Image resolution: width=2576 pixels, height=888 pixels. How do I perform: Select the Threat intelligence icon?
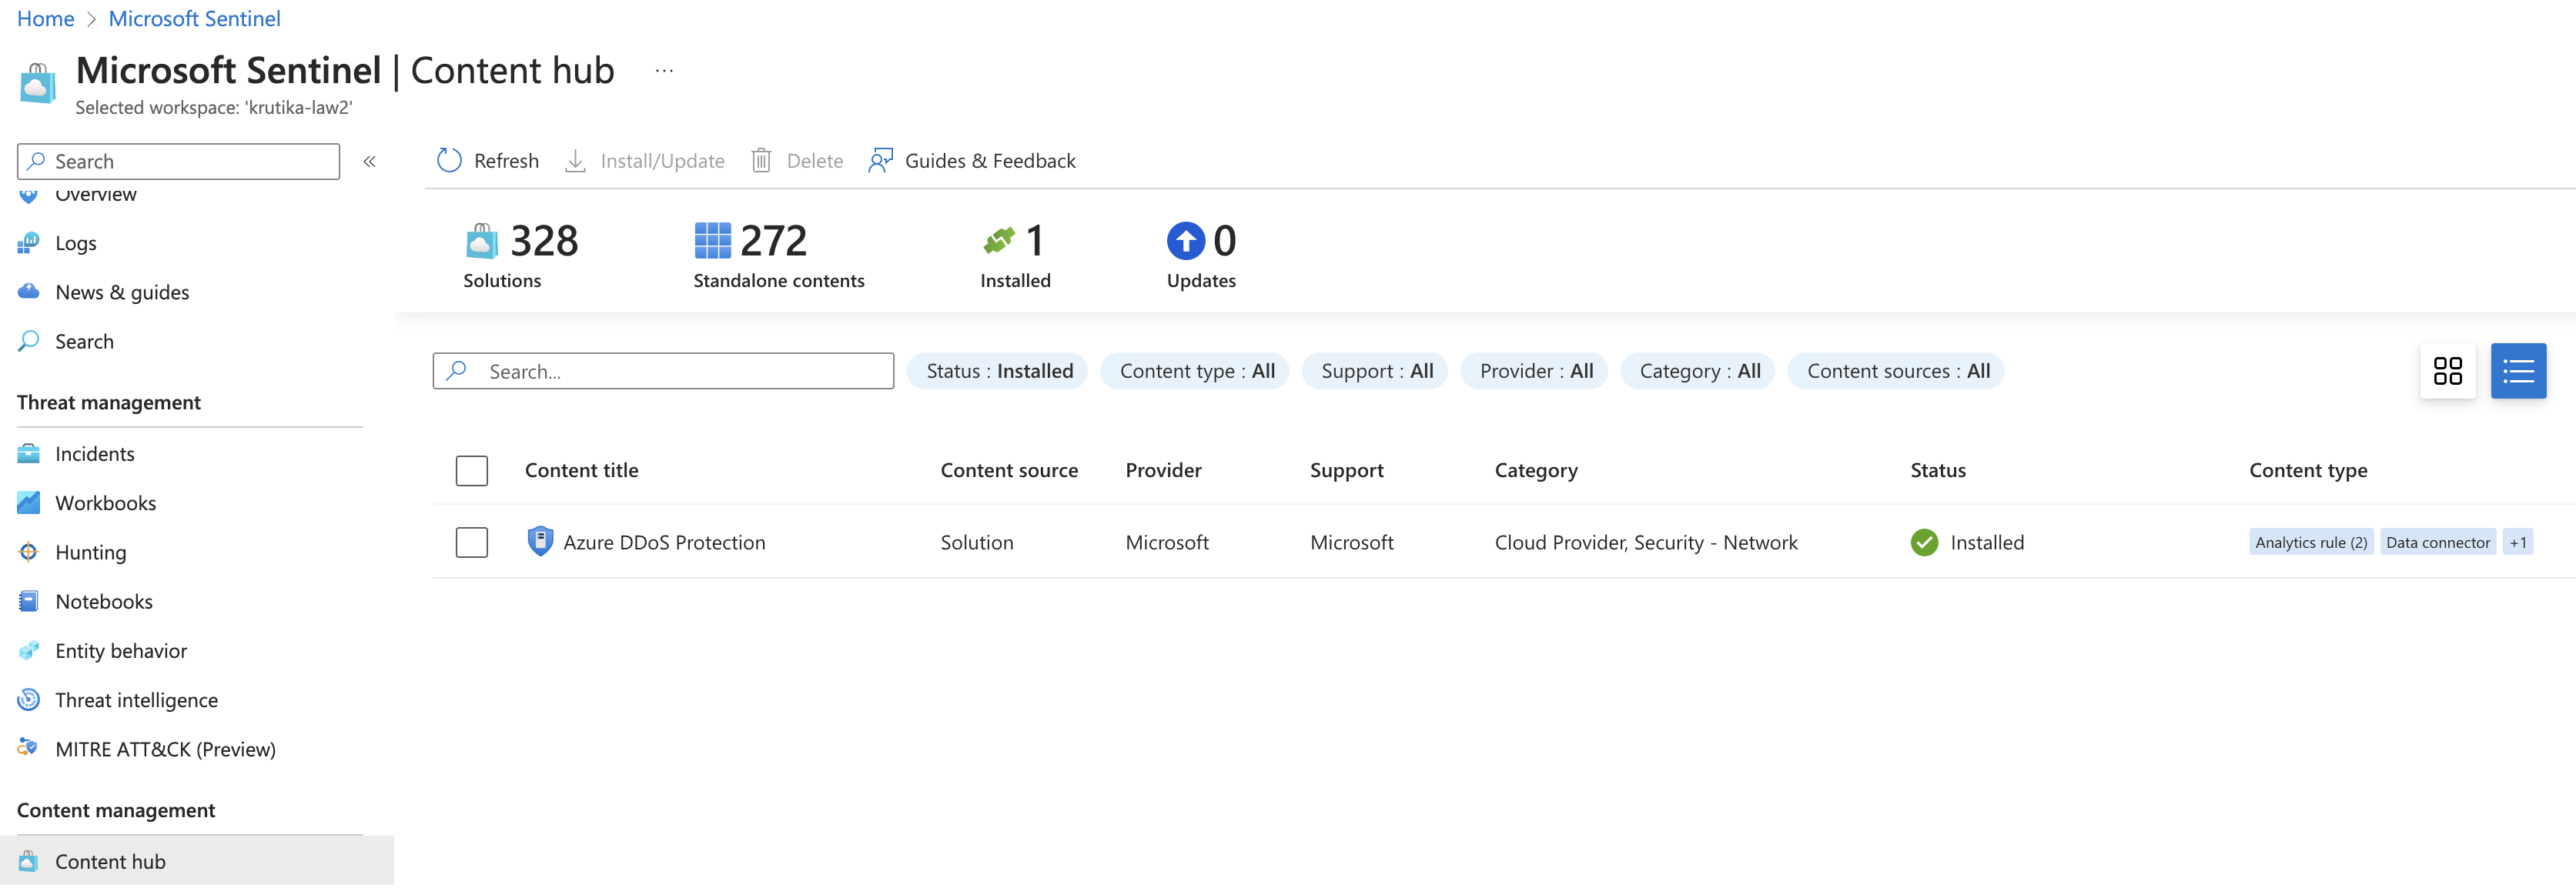[29, 699]
